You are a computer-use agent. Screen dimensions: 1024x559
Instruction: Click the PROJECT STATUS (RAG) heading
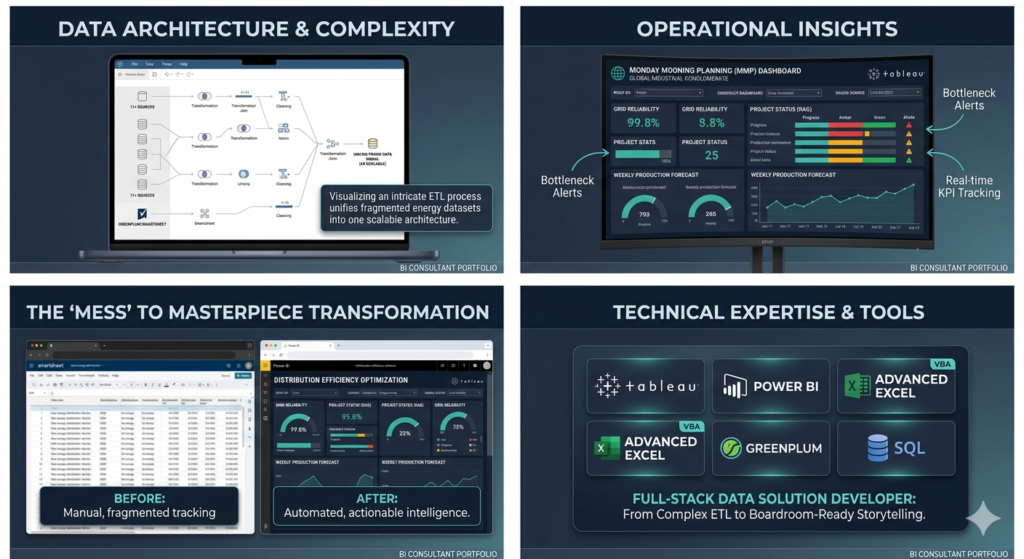[x=780, y=110]
